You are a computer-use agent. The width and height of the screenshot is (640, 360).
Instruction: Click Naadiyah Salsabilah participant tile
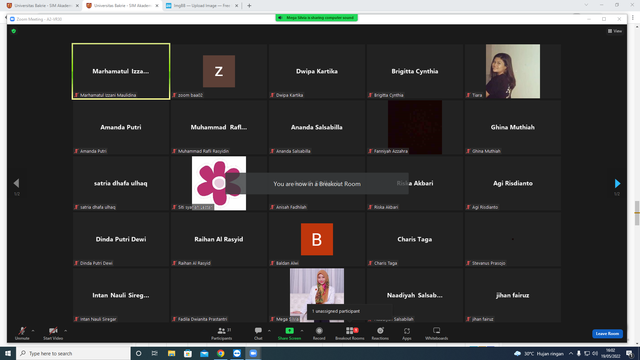pyautogui.click(x=415, y=295)
